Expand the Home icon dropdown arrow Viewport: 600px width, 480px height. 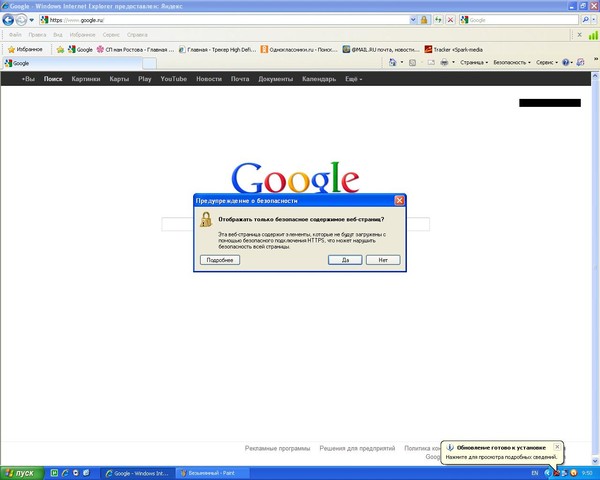click(x=402, y=62)
